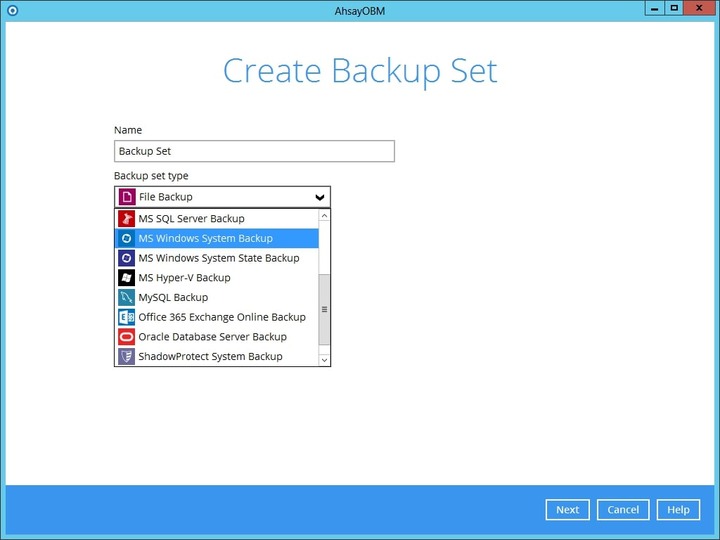Click the dropdown list scrollbar thumb
Viewport: 720px width, 540px height.
click(x=324, y=309)
